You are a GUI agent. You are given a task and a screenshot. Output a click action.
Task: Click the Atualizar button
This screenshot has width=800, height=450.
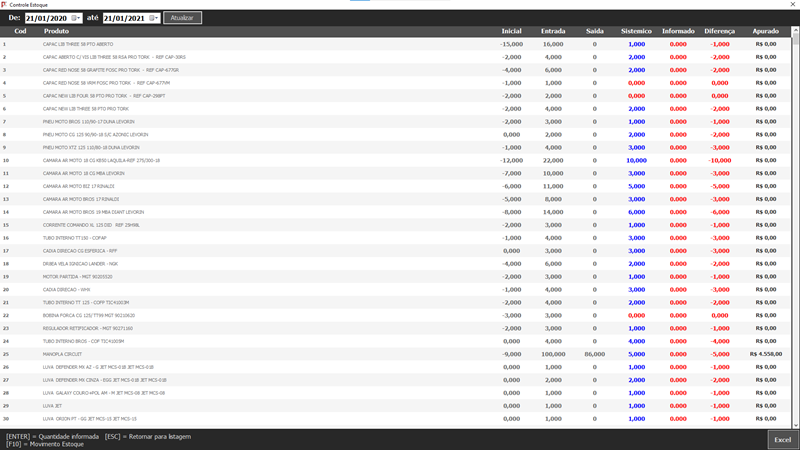click(182, 18)
